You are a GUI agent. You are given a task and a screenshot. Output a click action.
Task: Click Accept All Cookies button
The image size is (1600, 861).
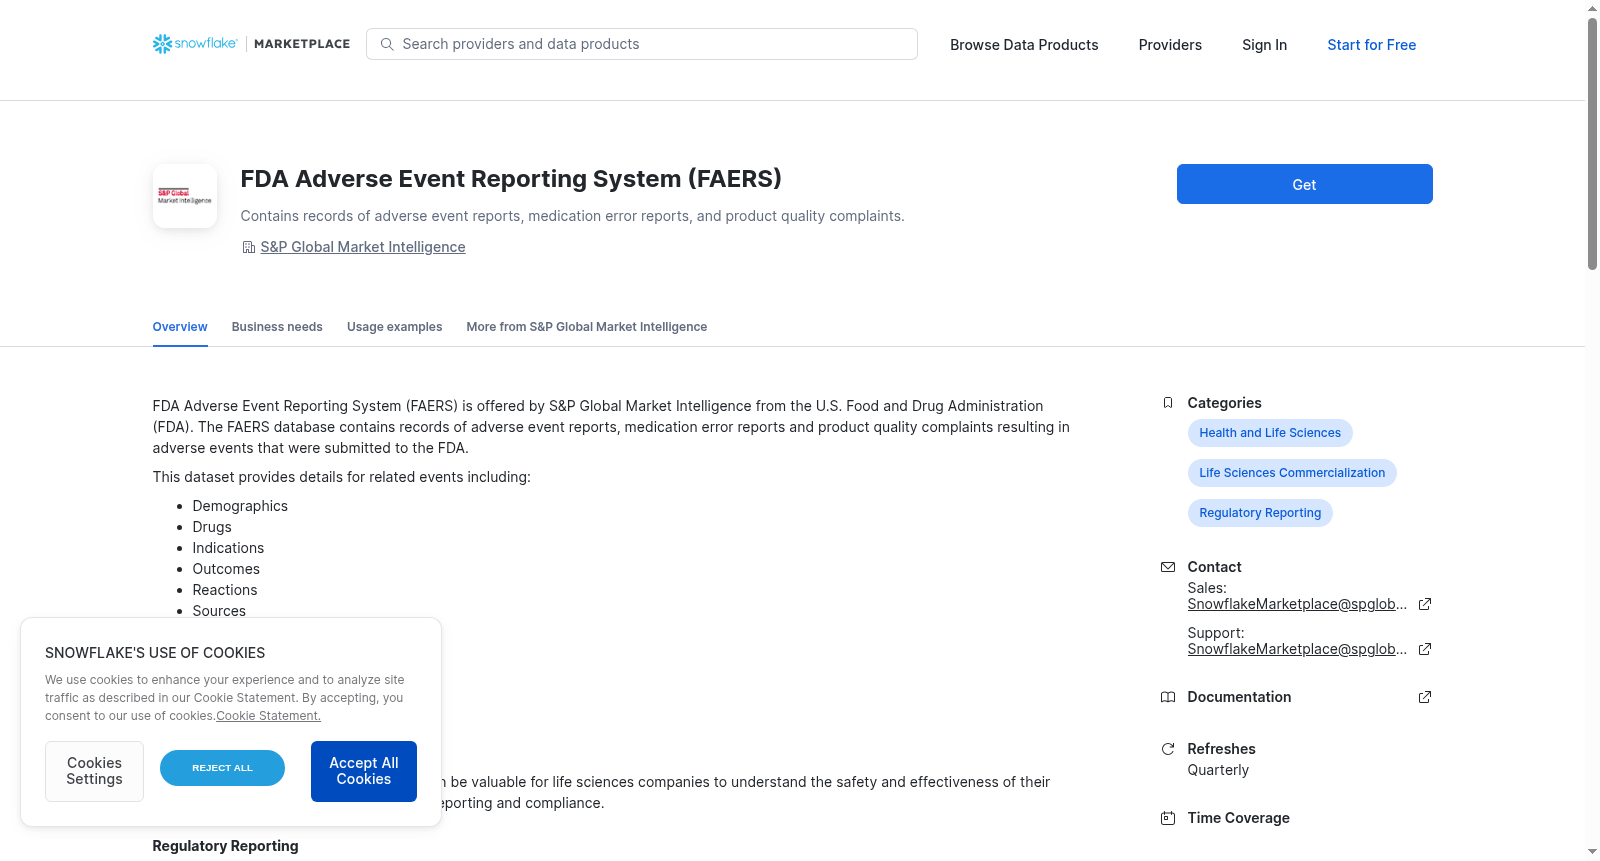(x=364, y=771)
